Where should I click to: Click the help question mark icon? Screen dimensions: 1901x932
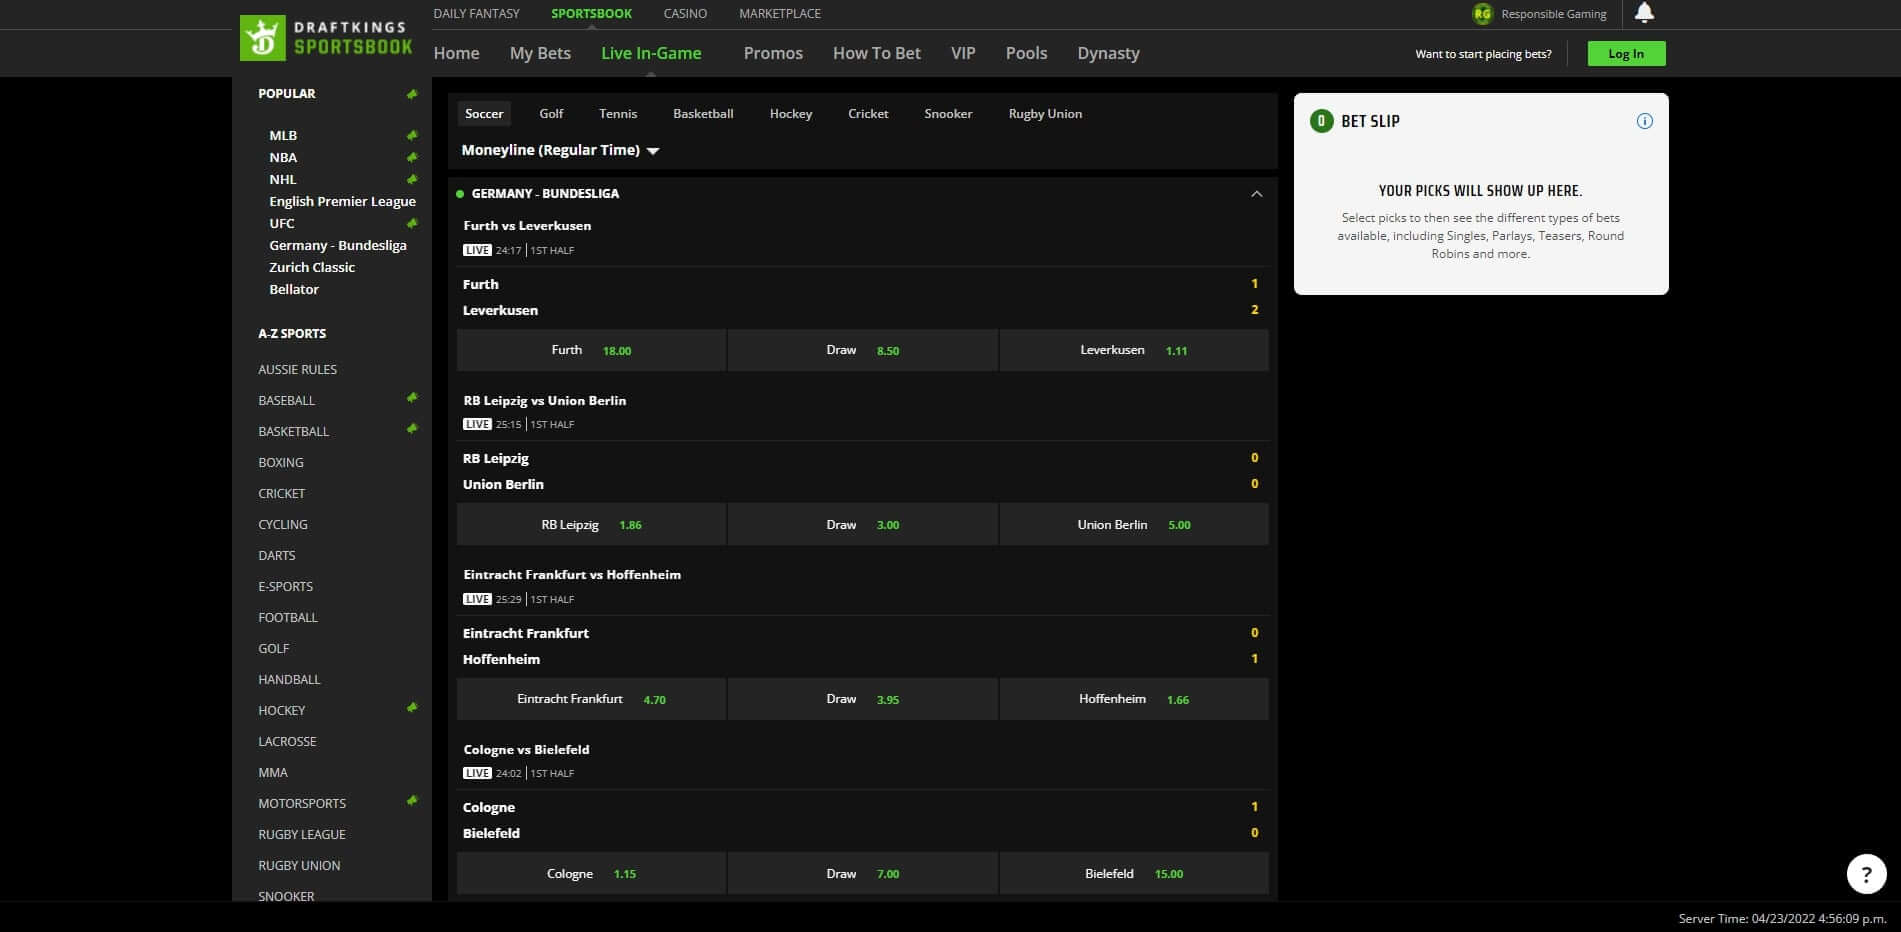coord(1866,873)
